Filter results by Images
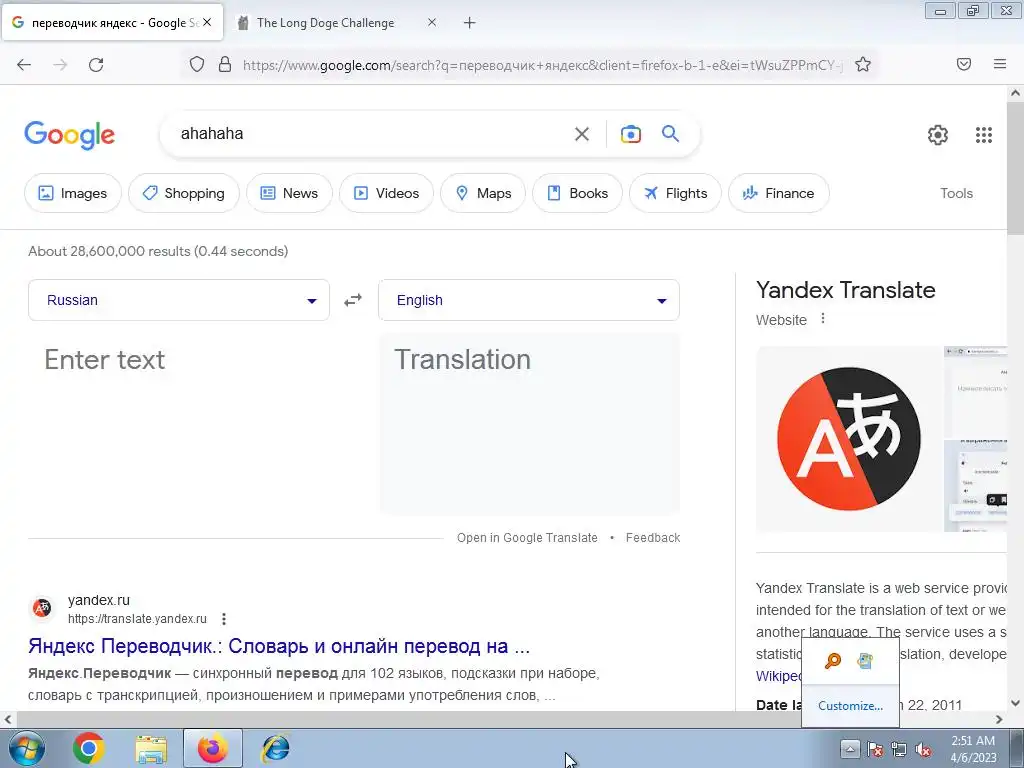 point(72,193)
